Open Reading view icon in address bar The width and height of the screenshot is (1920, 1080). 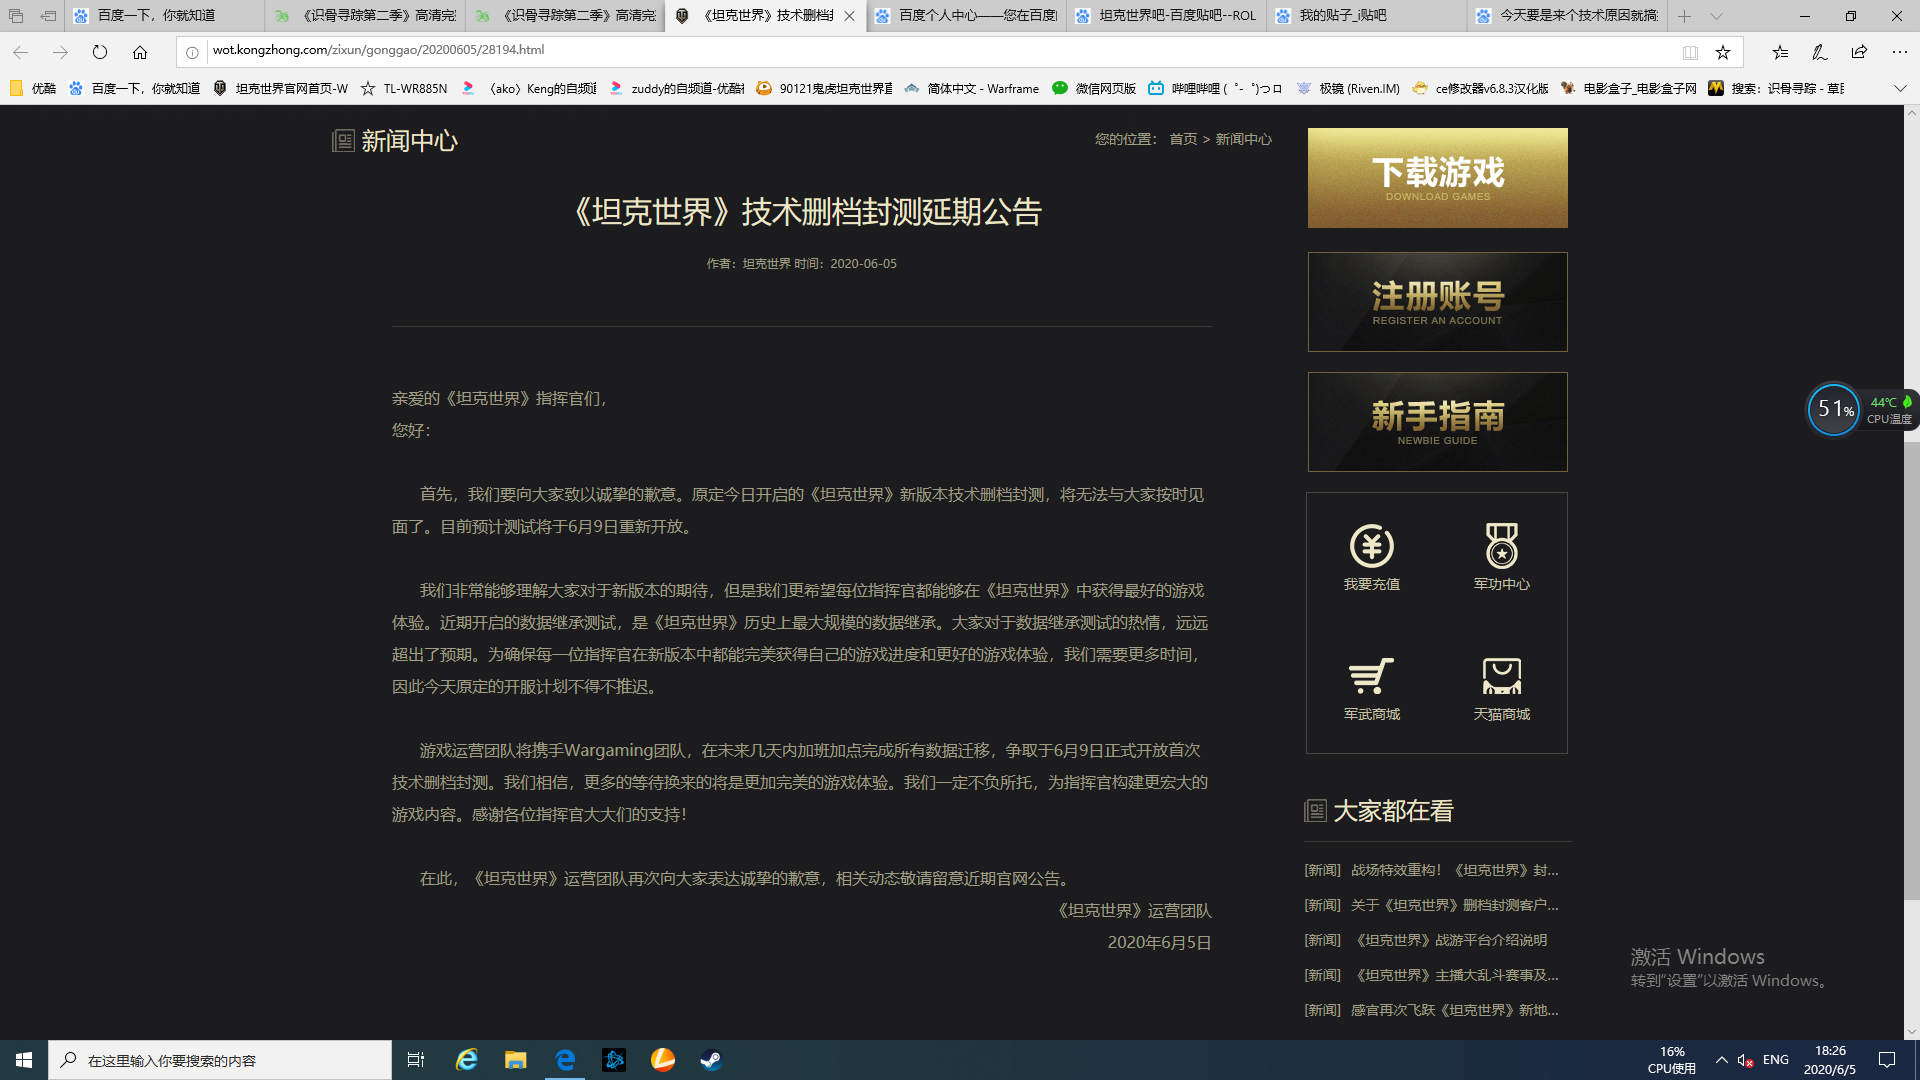1690,52
